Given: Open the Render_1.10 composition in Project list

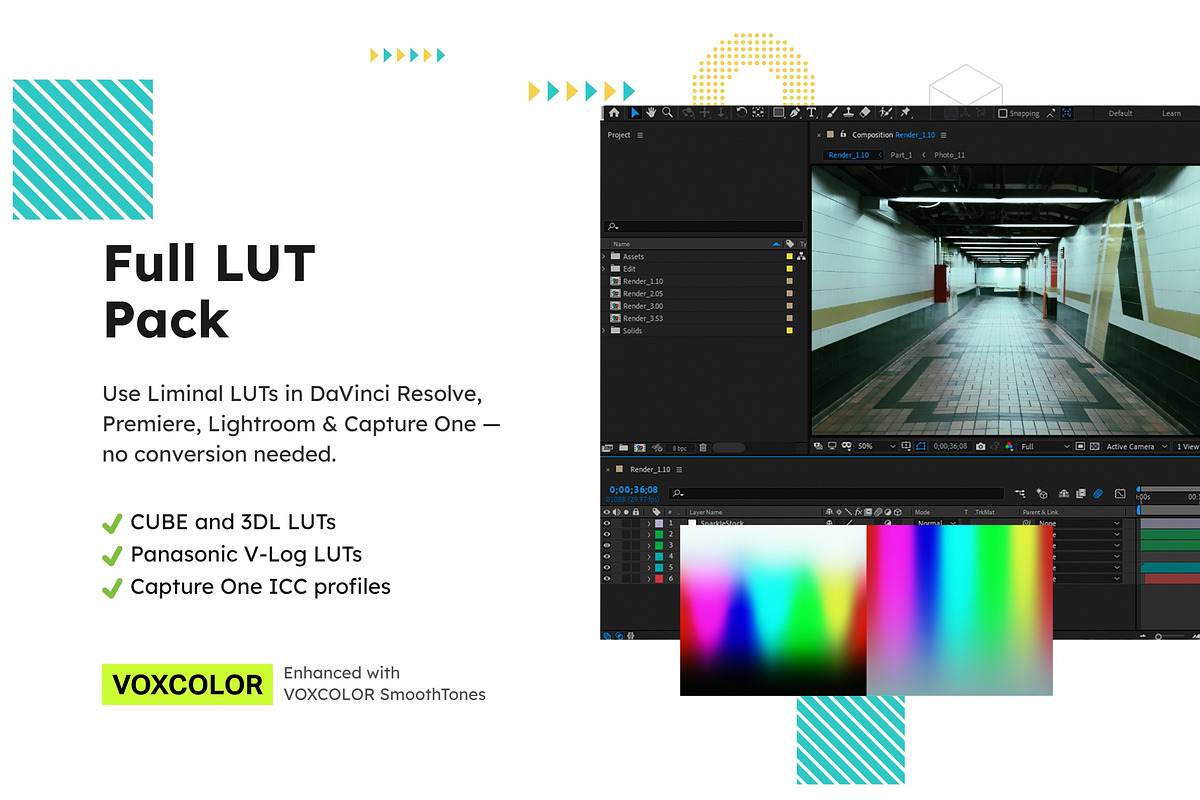Looking at the screenshot, I should (642, 282).
